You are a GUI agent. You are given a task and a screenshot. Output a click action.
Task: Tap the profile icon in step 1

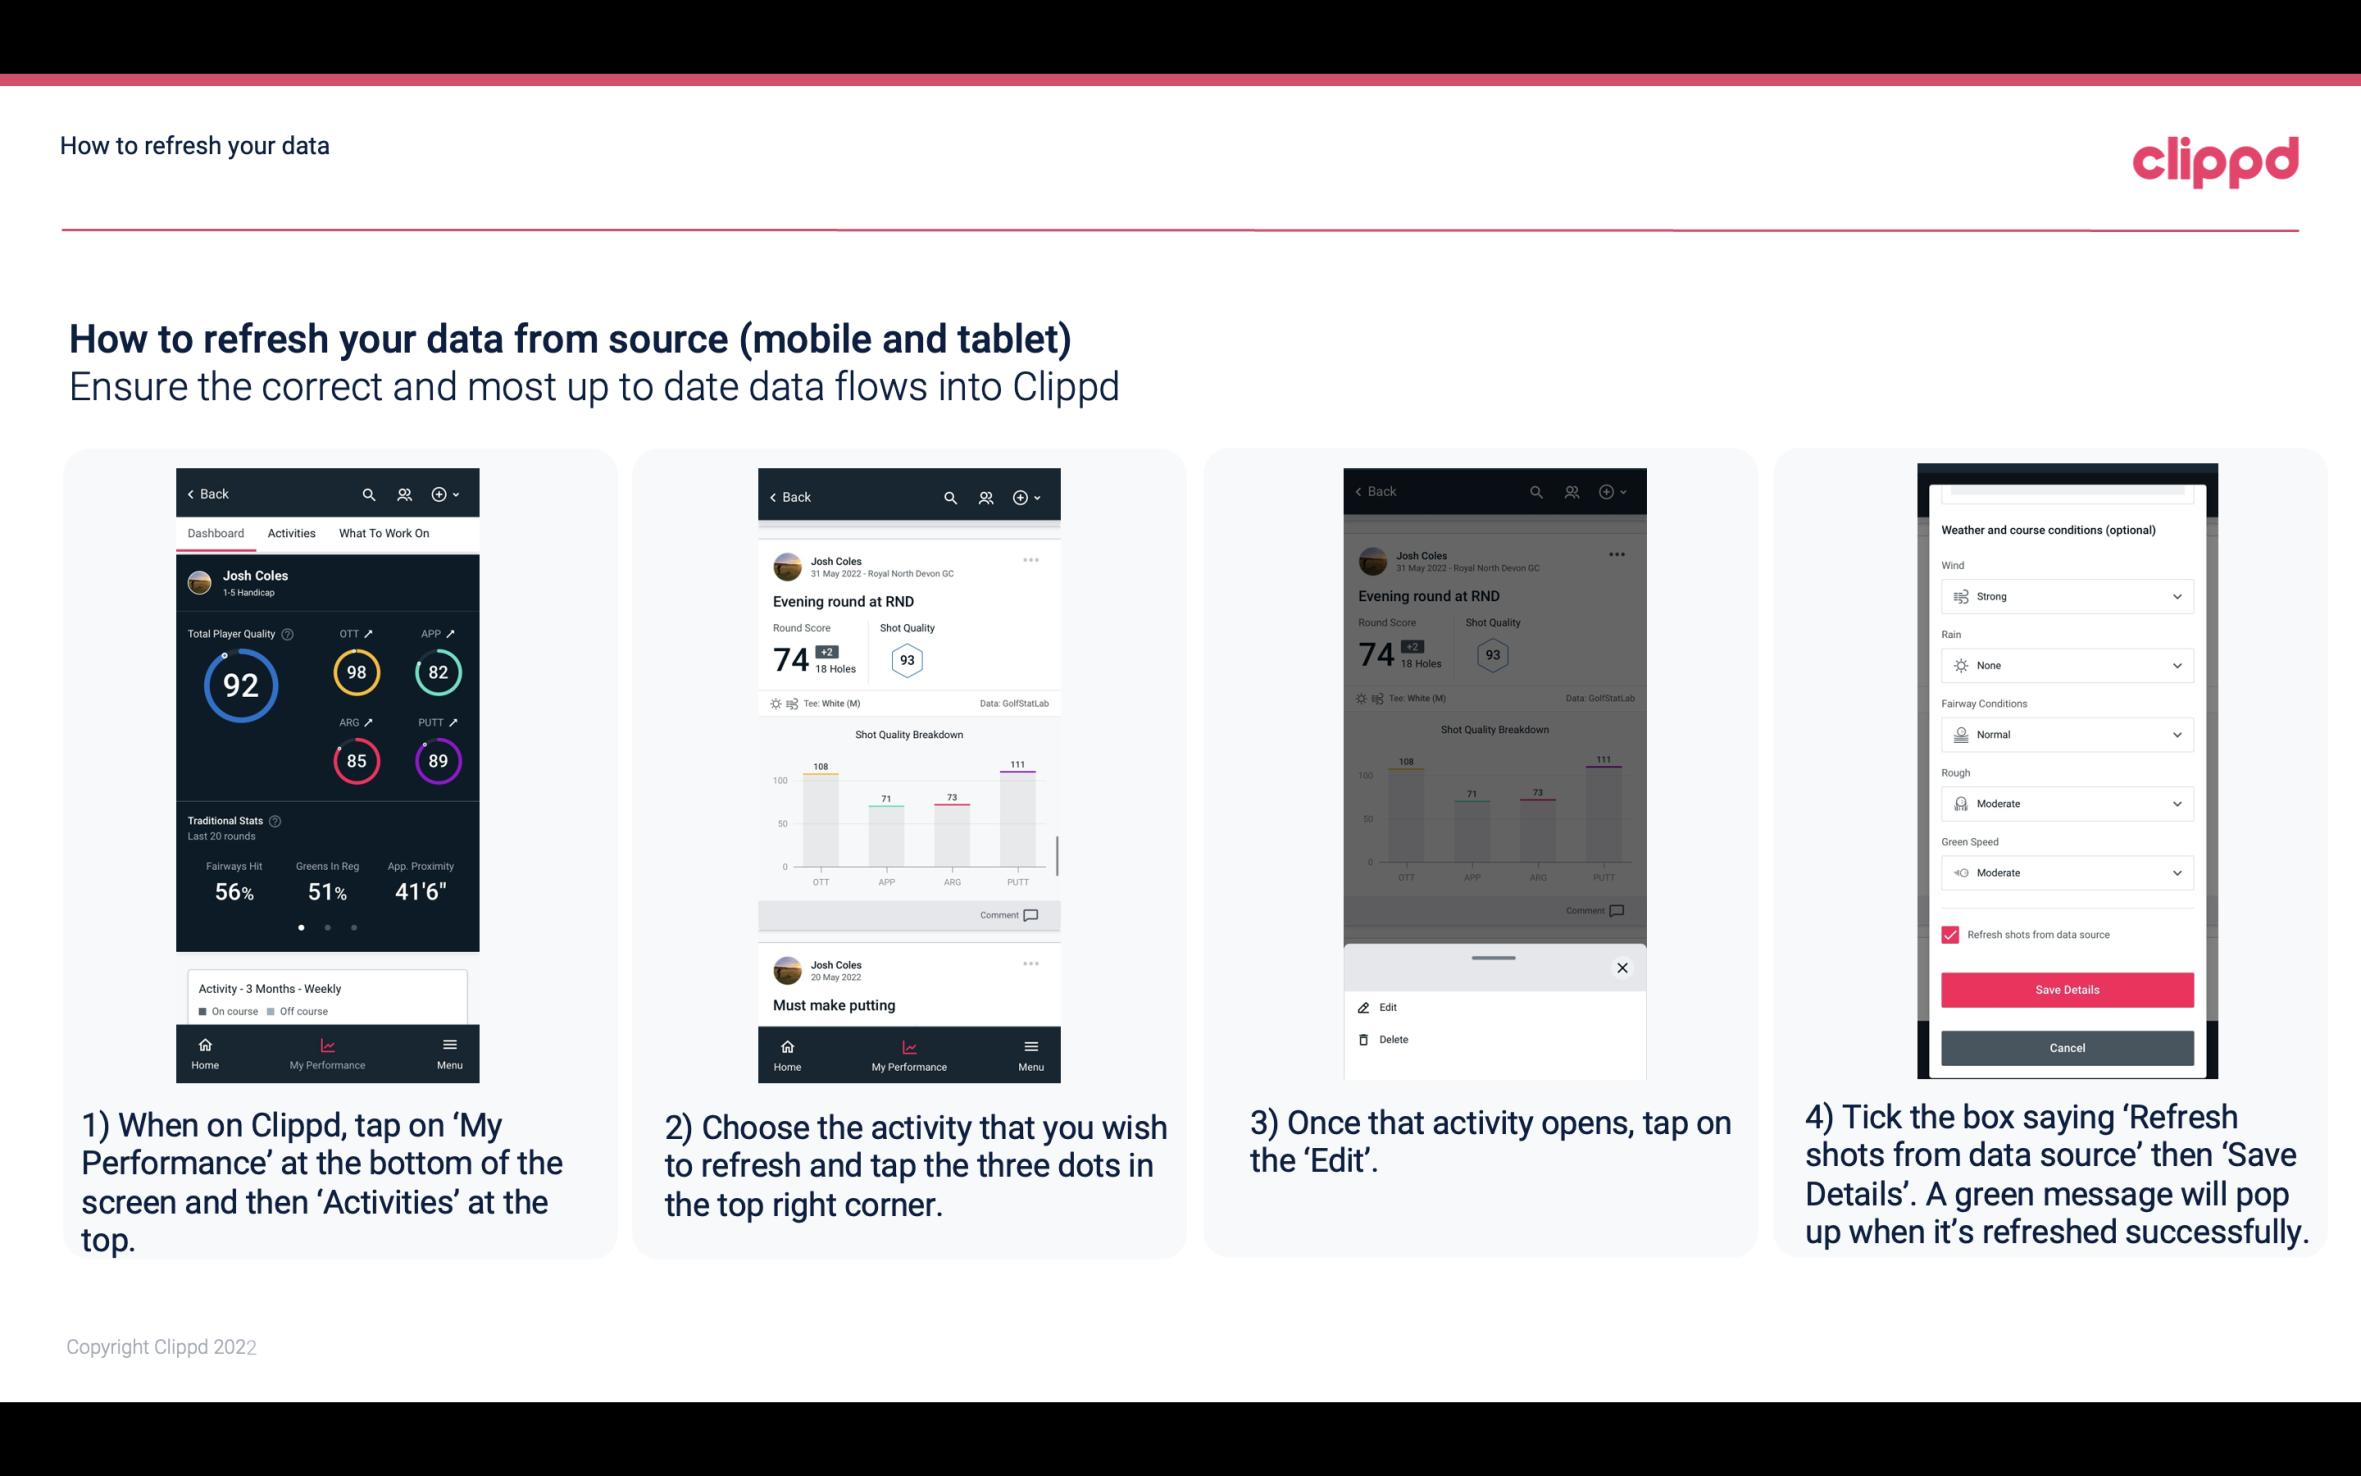(x=405, y=493)
